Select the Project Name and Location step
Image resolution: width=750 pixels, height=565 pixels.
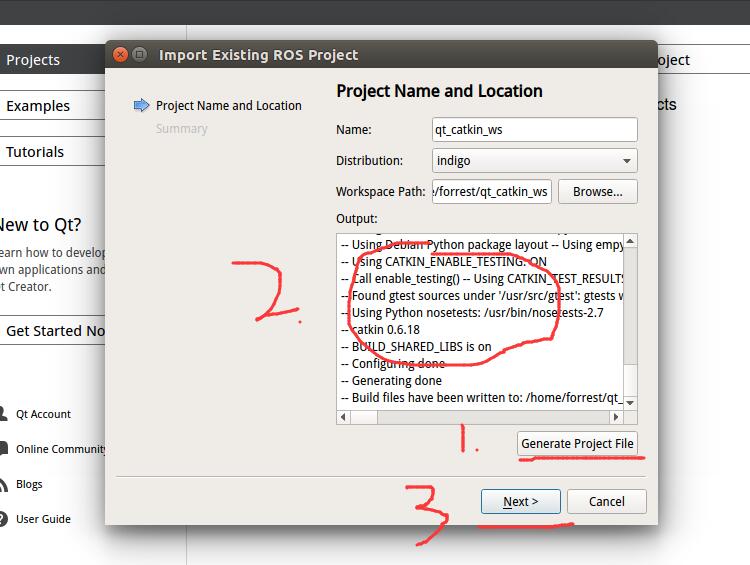(x=229, y=105)
